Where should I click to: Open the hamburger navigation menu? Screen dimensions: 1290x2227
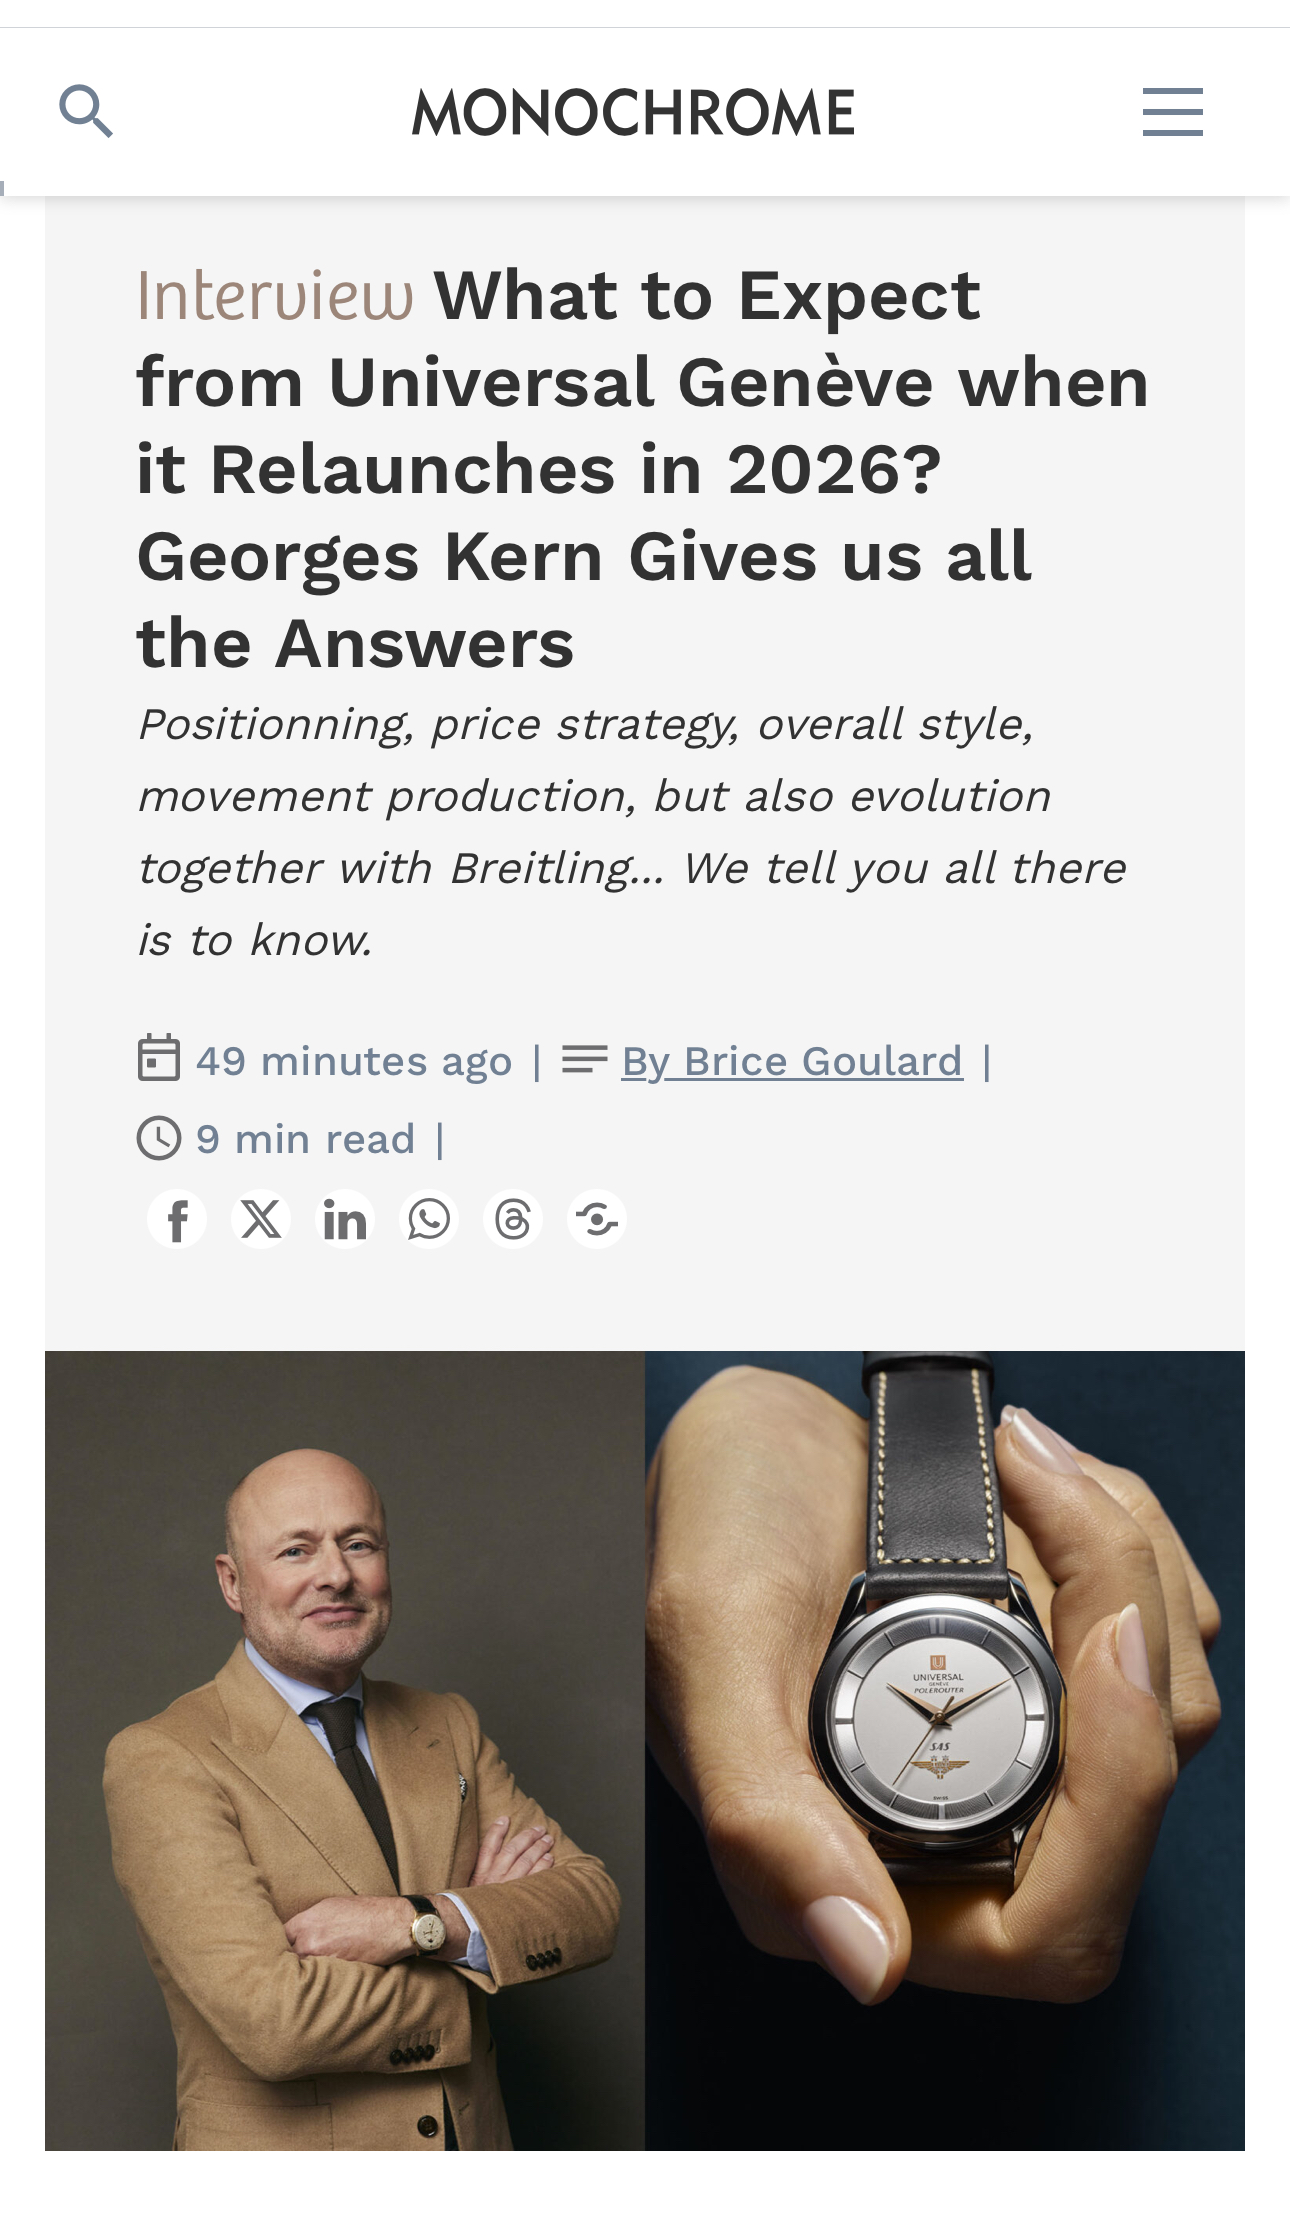click(x=1172, y=111)
